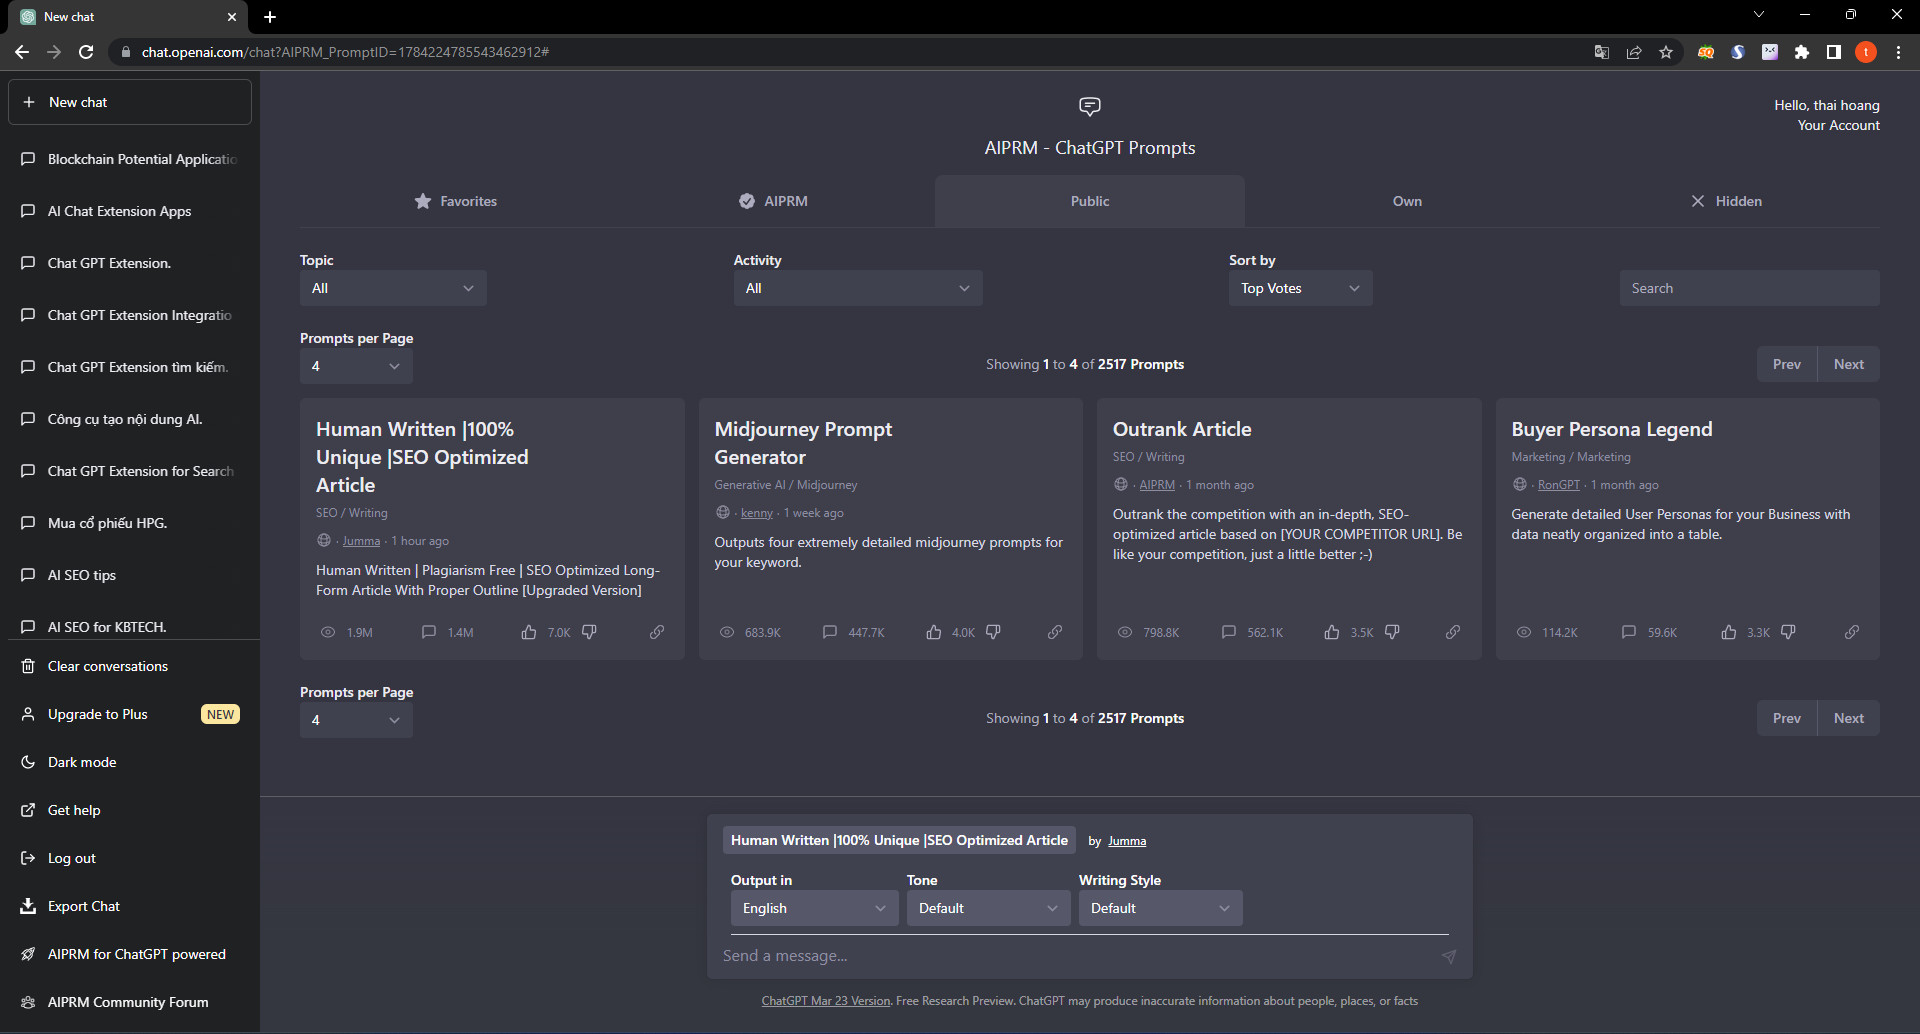Click the Export Chat icon
The height and width of the screenshot is (1034, 1920).
[27, 906]
